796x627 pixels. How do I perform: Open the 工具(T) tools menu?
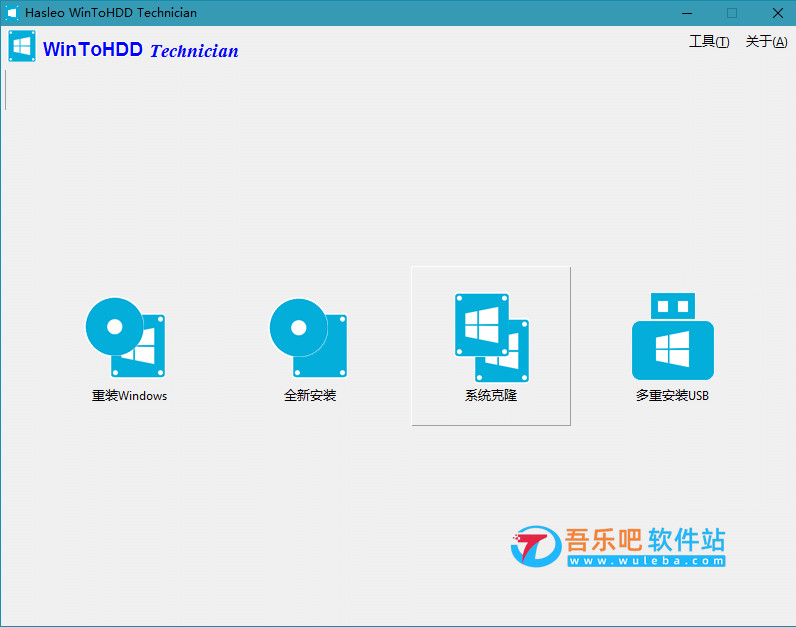click(x=709, y=42)
